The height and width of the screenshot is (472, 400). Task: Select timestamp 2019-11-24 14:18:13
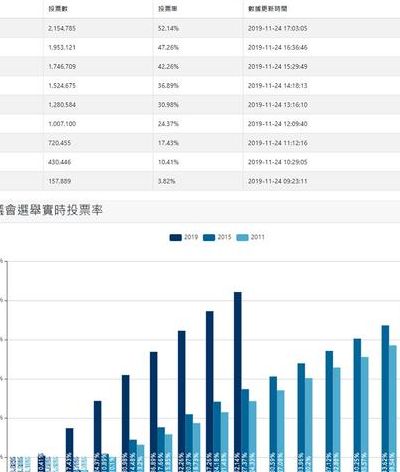tap(277, 86)
